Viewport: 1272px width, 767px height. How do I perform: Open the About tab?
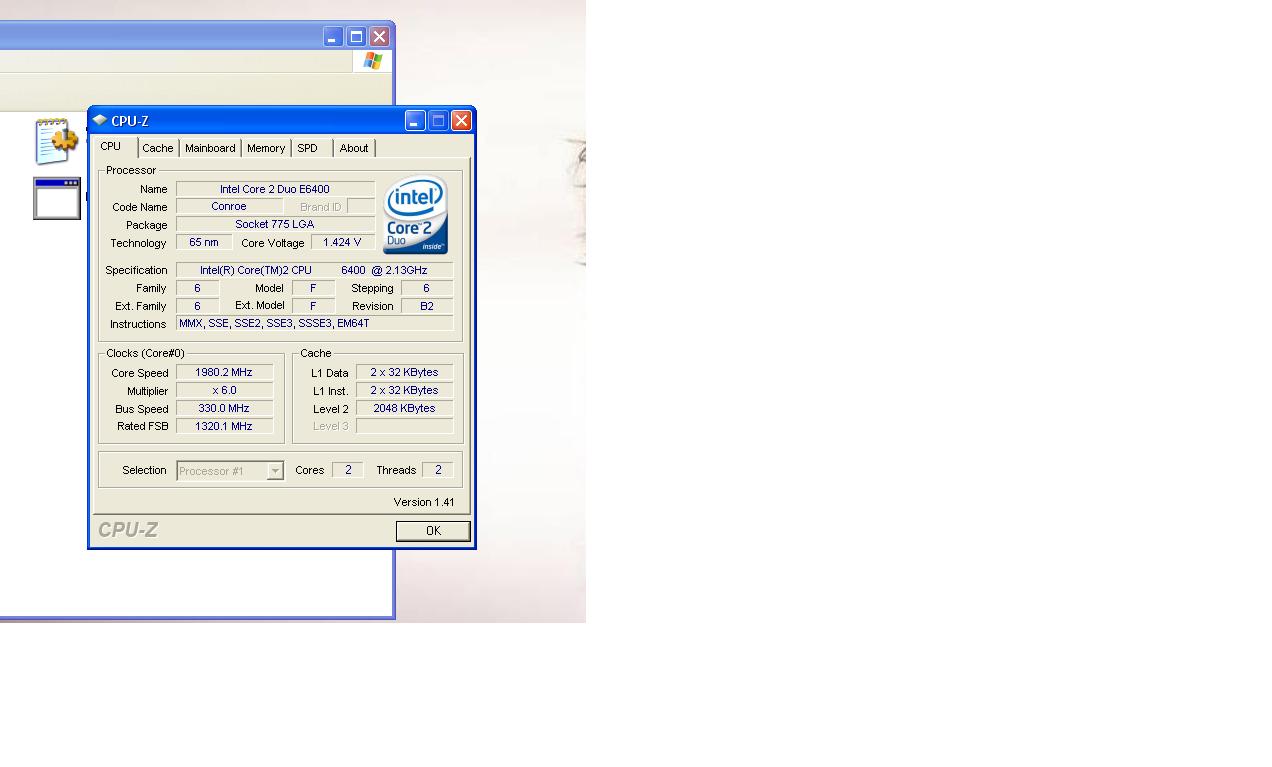[x=354, y=148]
